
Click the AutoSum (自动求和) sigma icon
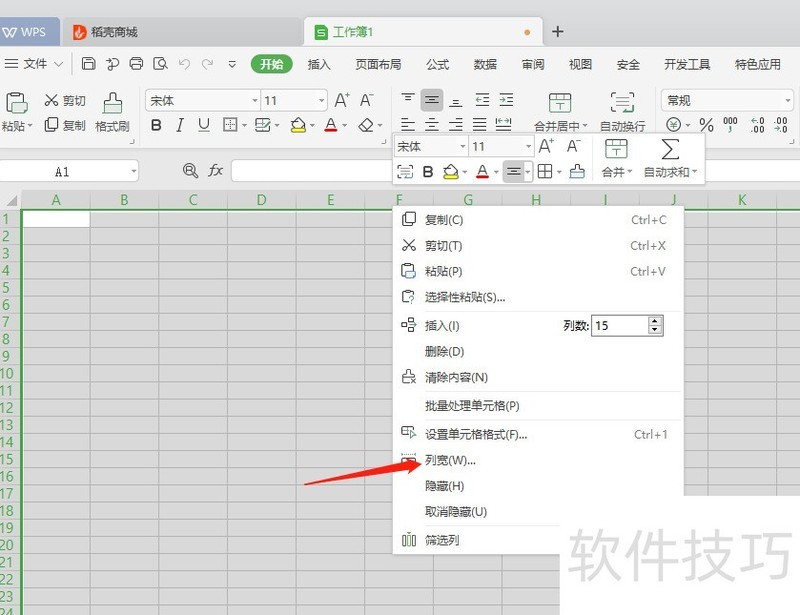670,149
